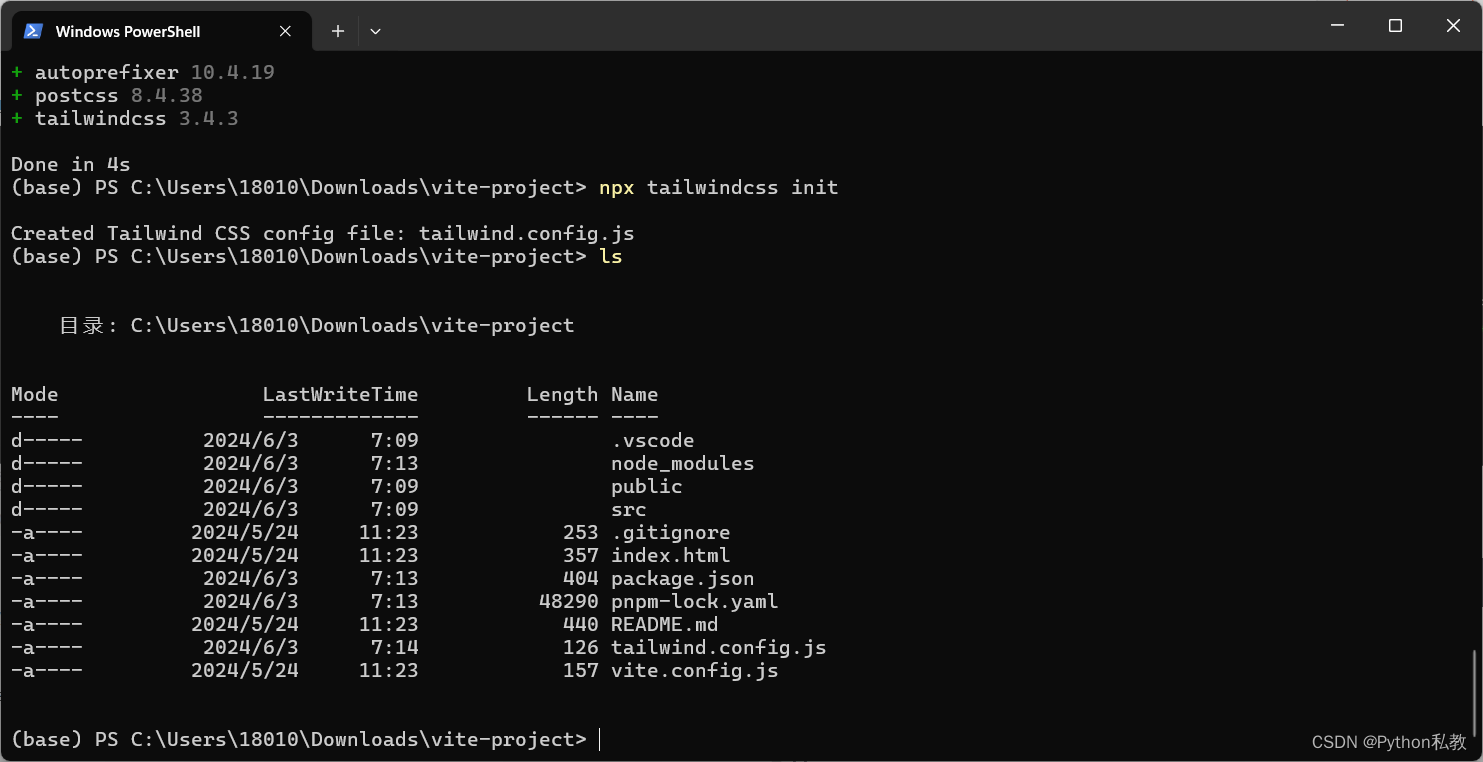
Task: Click 'index.html' in the file listing
Action: click(x=670, y=555)
